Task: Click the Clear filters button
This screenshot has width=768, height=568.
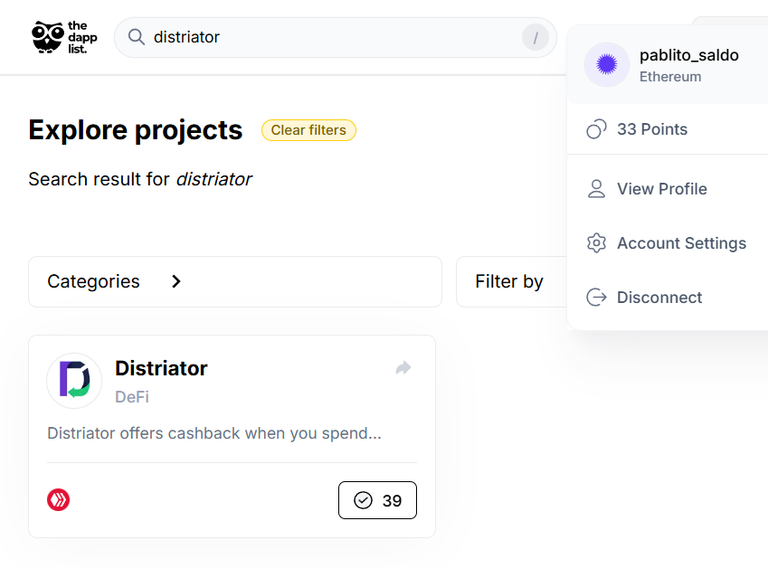Action: point(309,130)
